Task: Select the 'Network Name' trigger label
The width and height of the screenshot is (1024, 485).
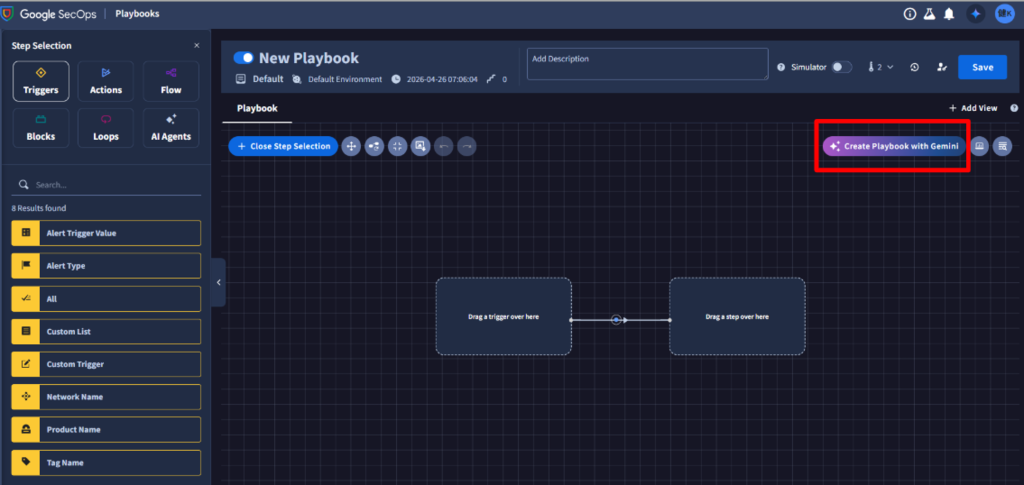Action: click(74, 397)
